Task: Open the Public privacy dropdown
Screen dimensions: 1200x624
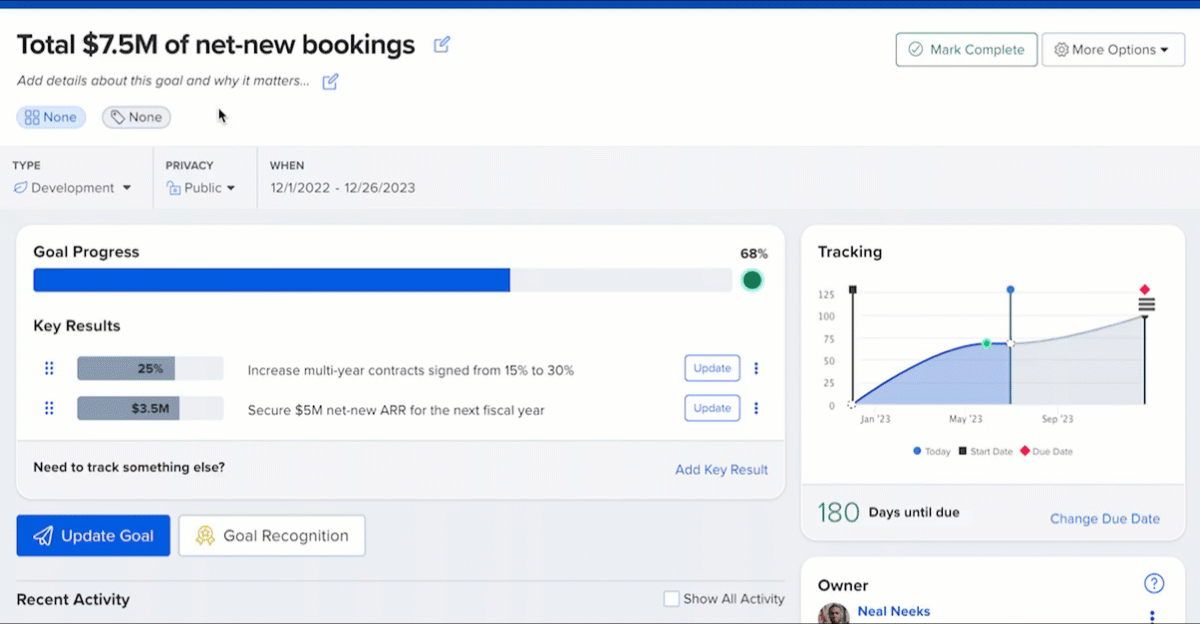Action: coord(201,188)
